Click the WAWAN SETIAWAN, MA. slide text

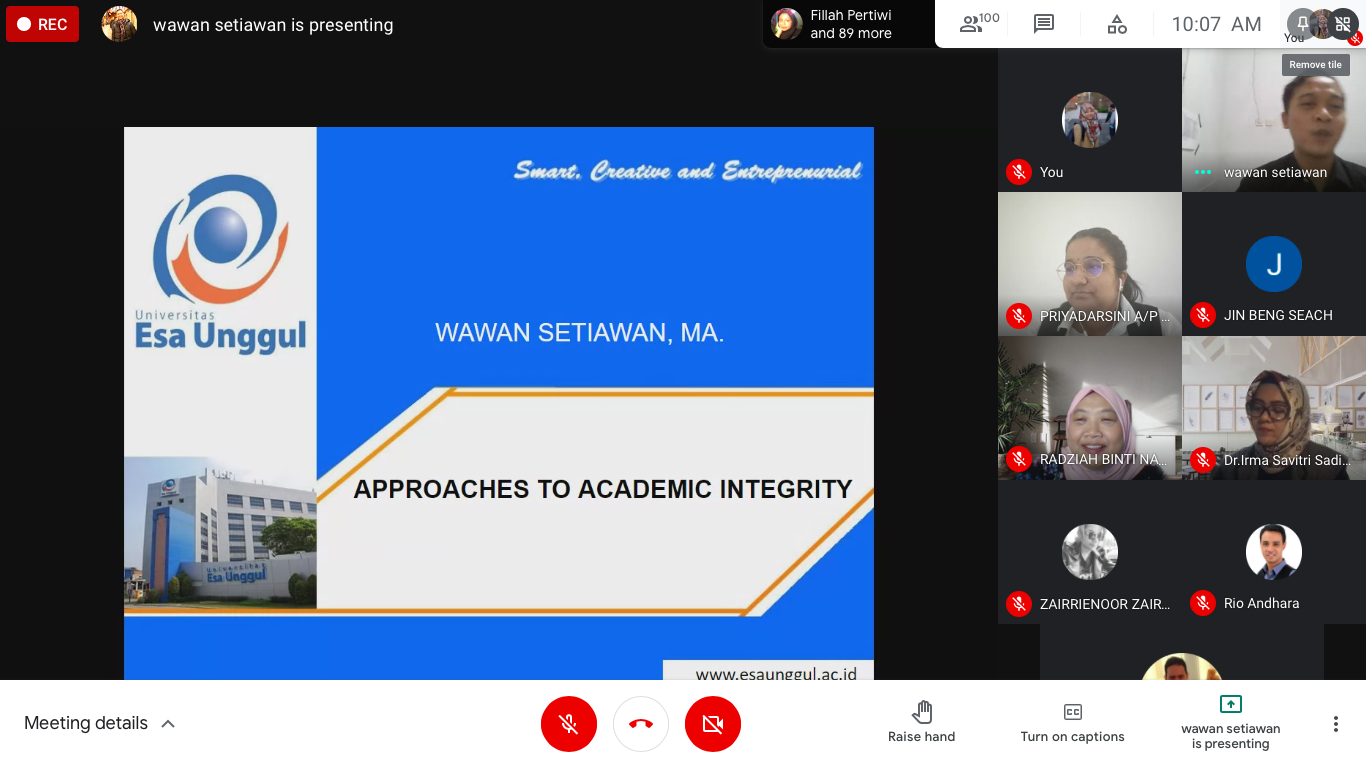(x=579, y=333)
